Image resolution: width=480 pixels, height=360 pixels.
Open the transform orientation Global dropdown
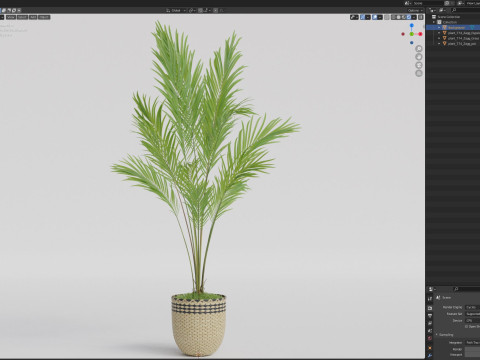click(x=176, y=10)
